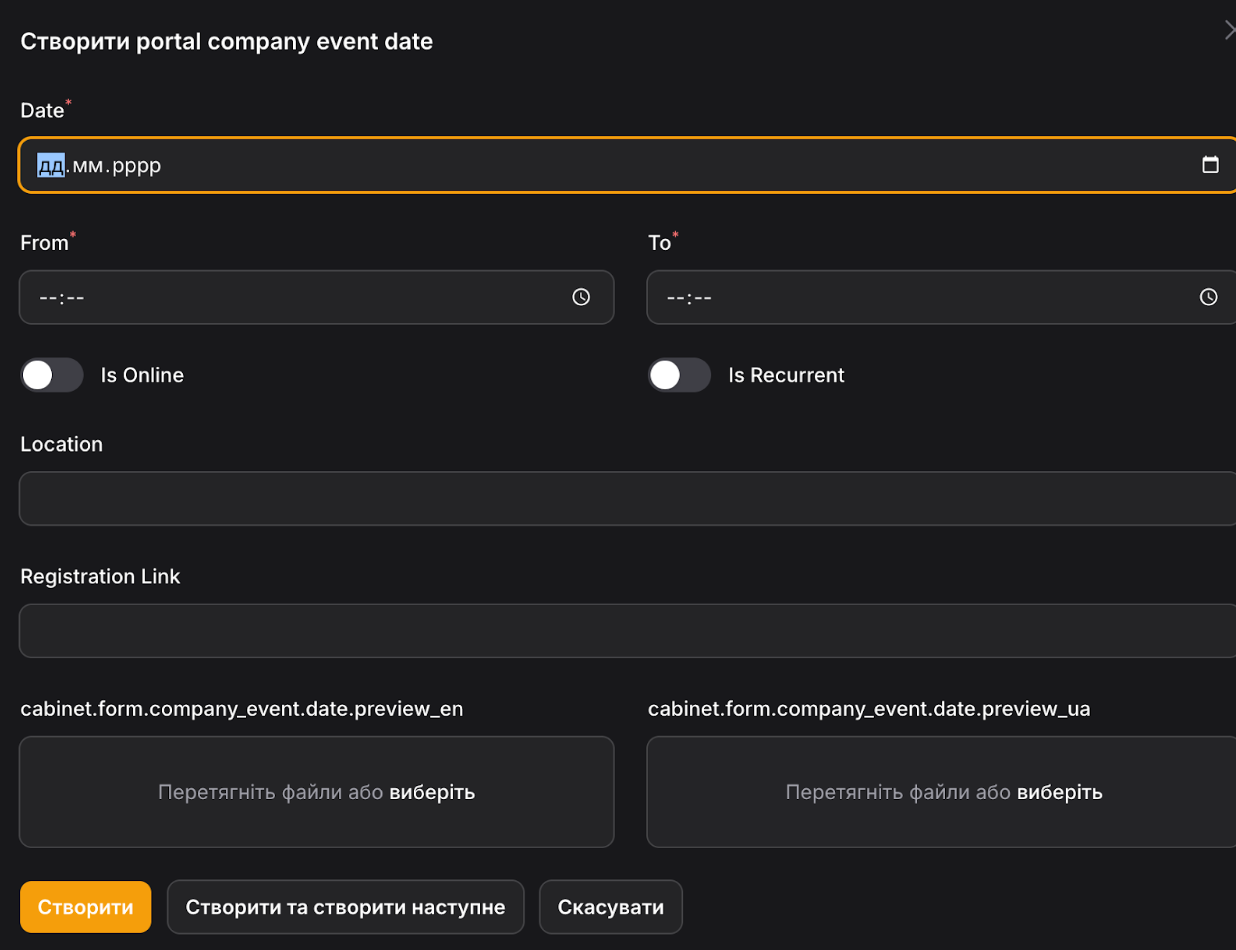Click the clock icon in From field
The width and height of the screenshot is (1236, 950).
point(581,297)
